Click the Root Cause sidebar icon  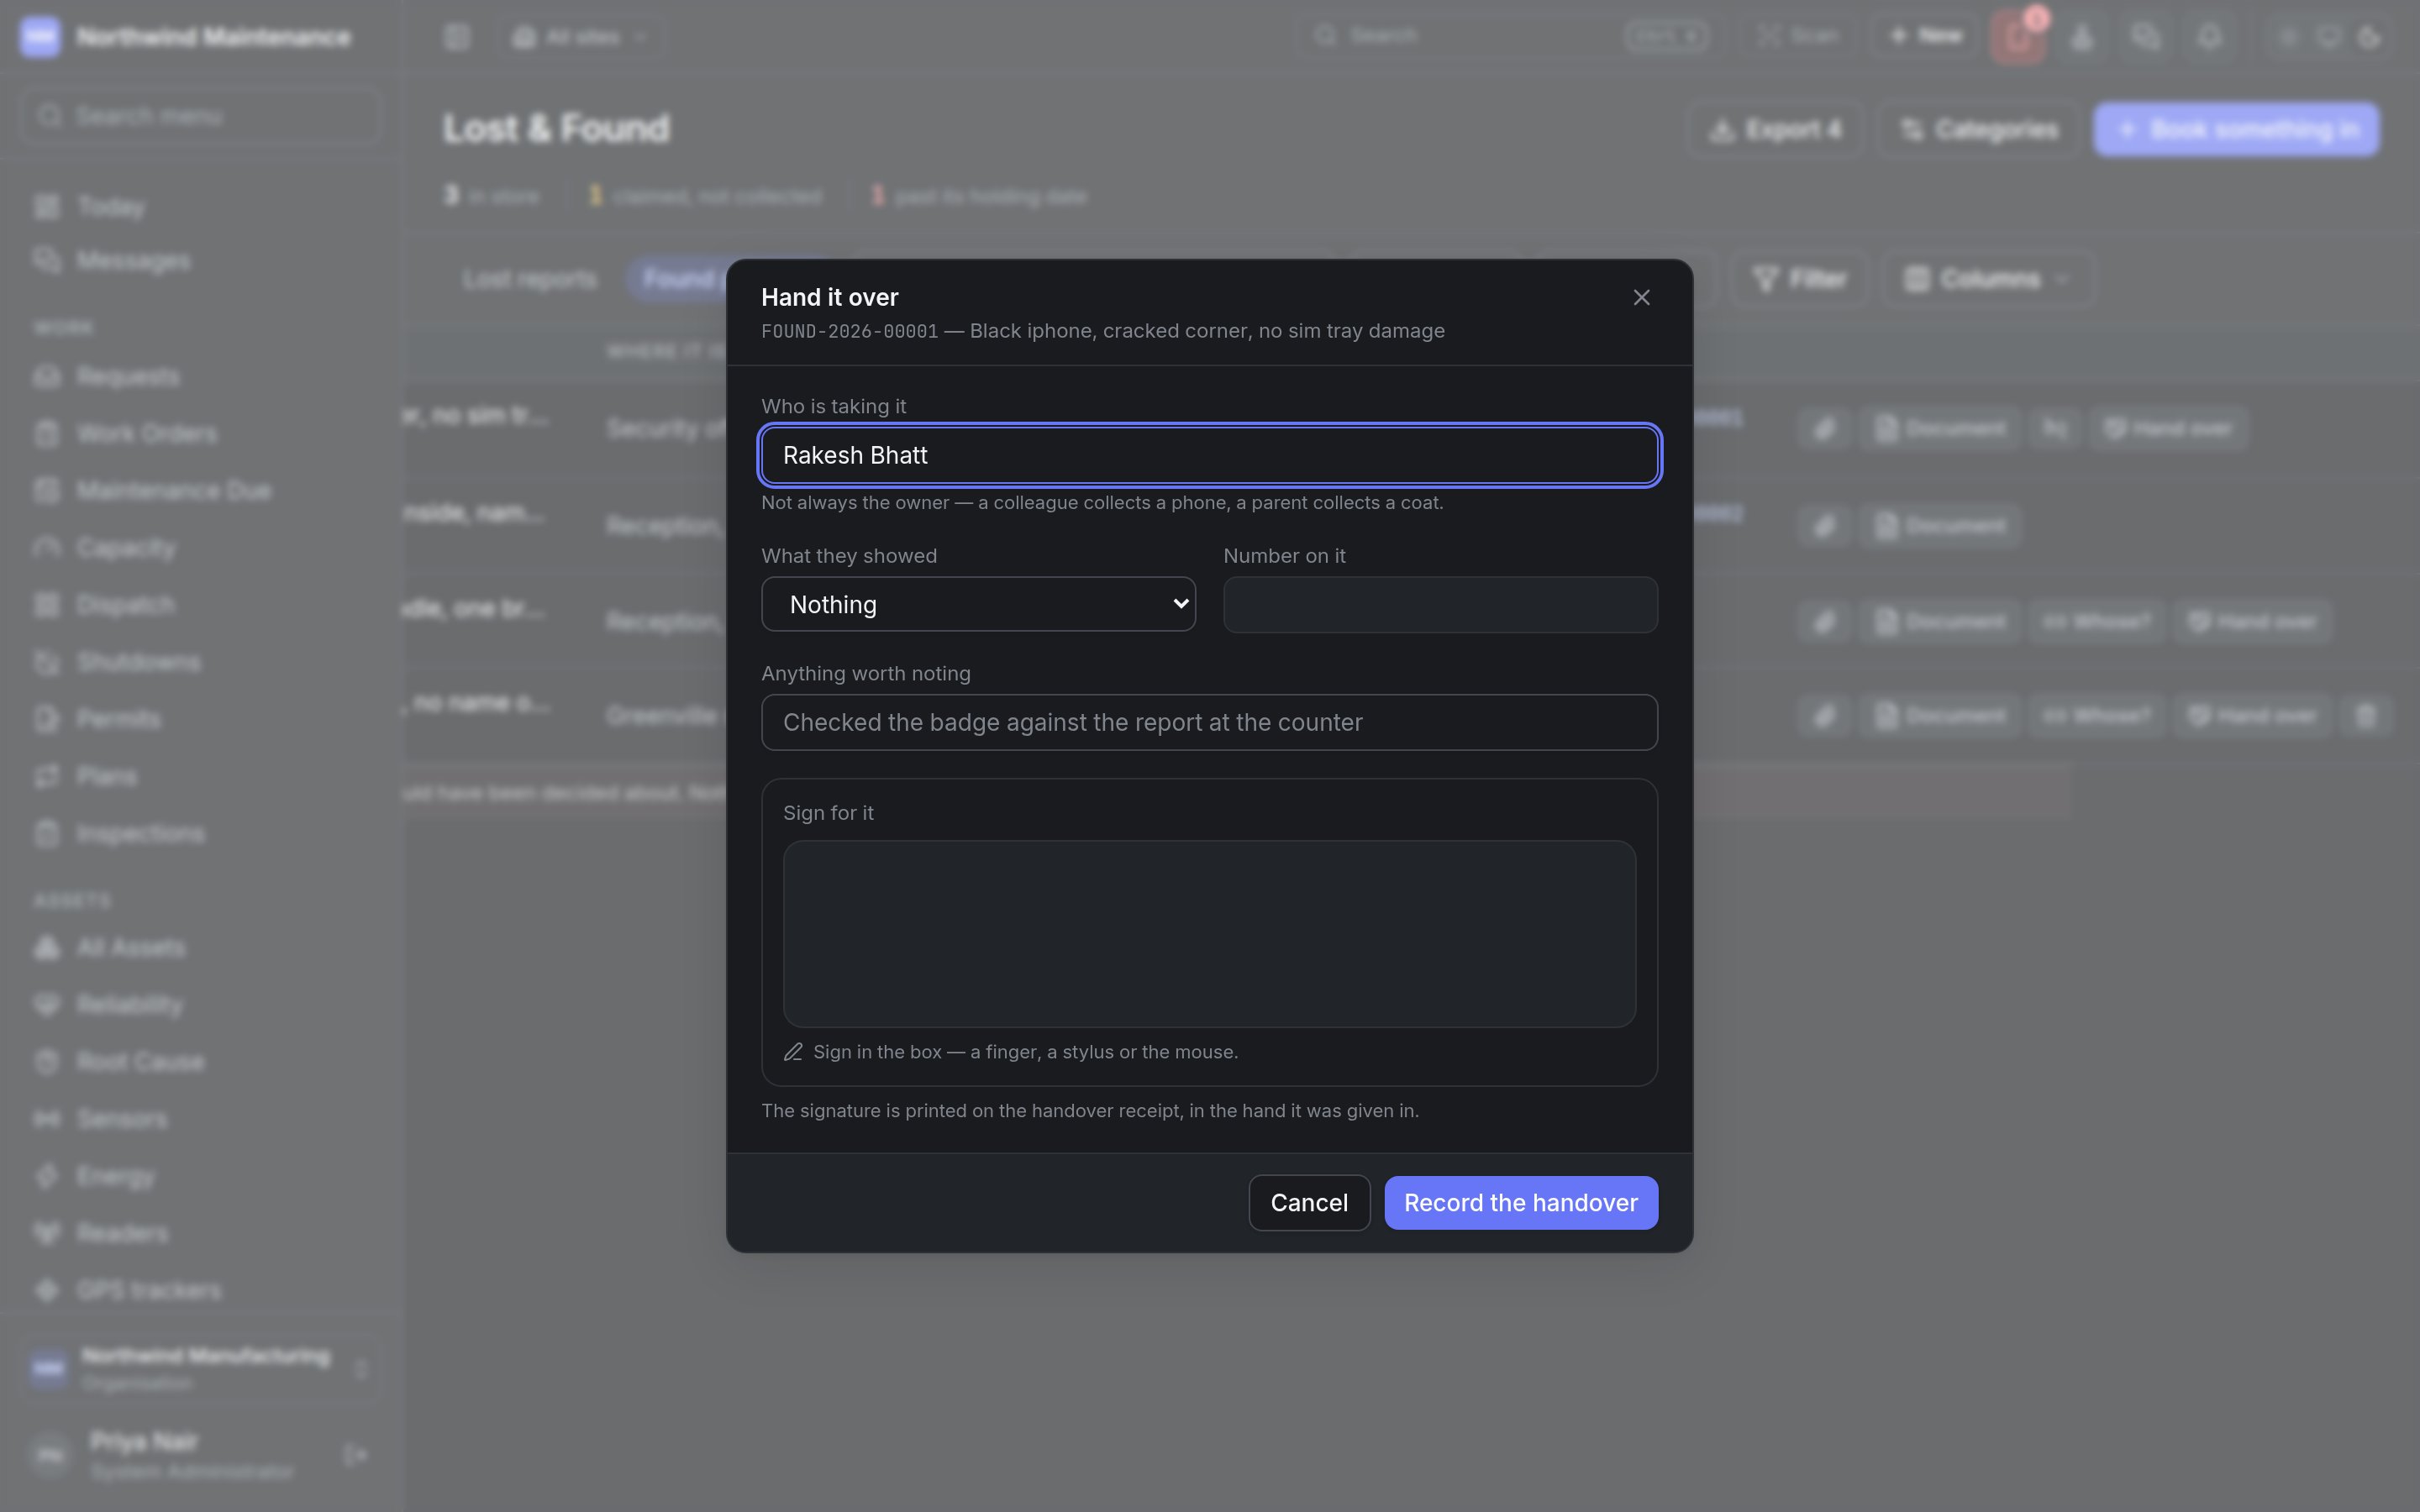click(x=47, y=1061)
